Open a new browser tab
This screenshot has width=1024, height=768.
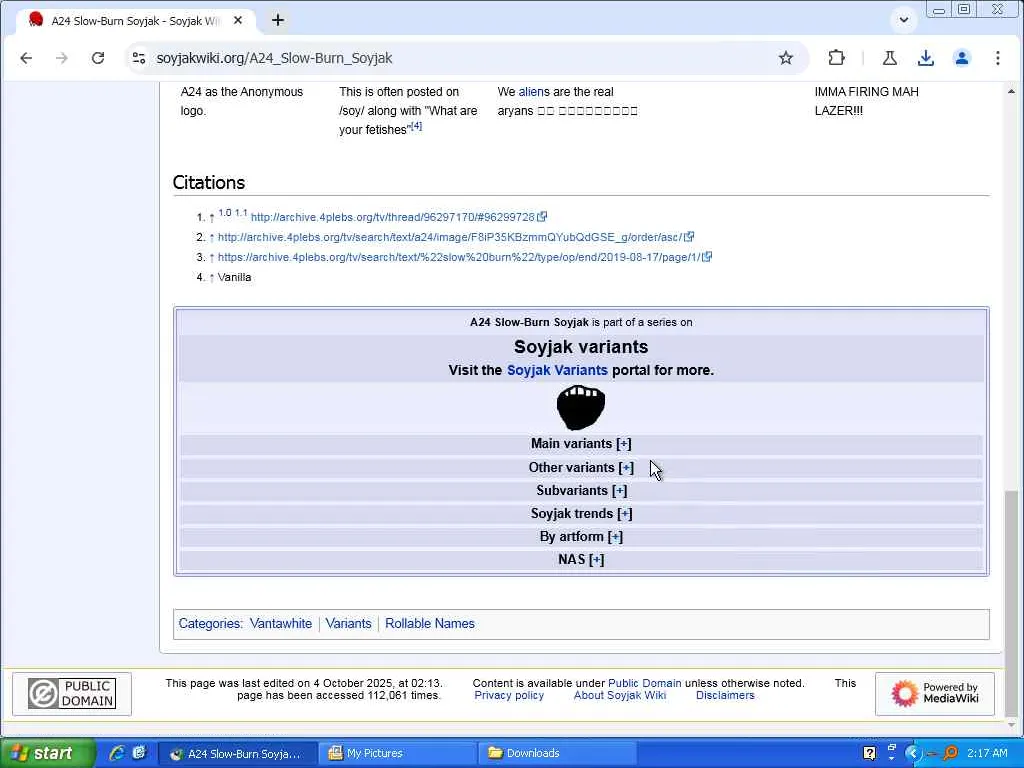coord(278,20)
